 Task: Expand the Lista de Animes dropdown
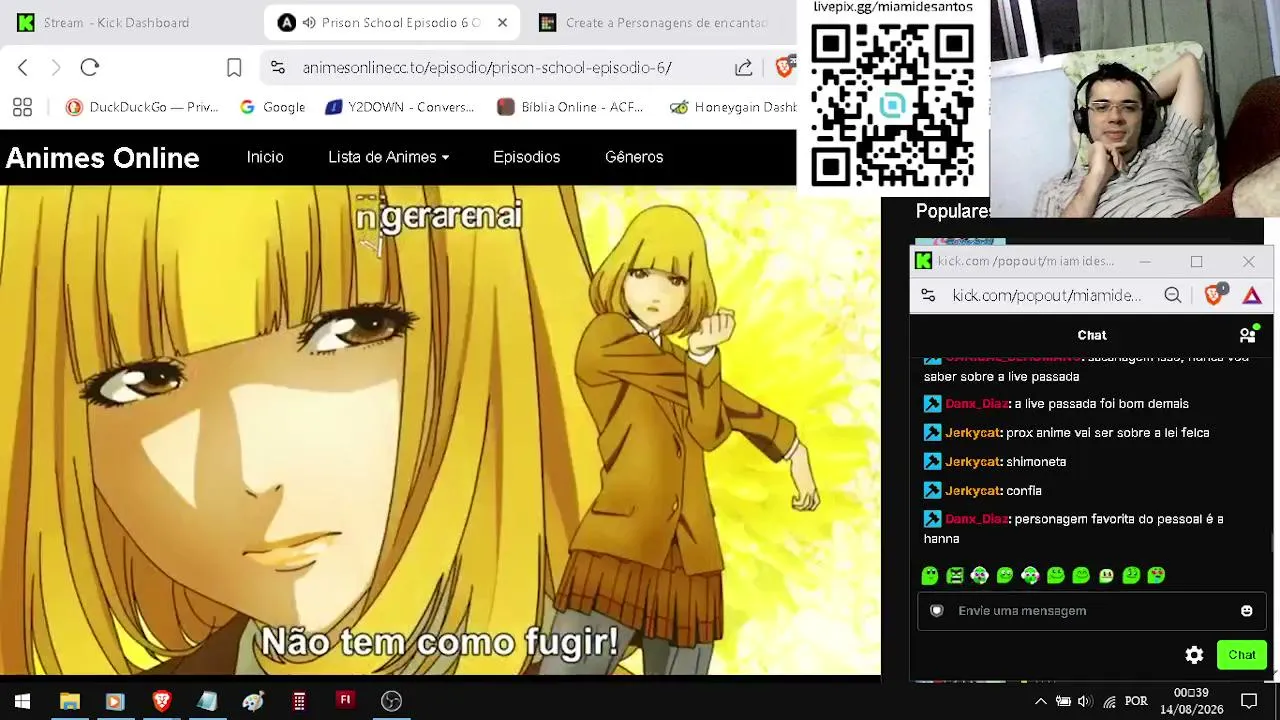tap(389, 157)
